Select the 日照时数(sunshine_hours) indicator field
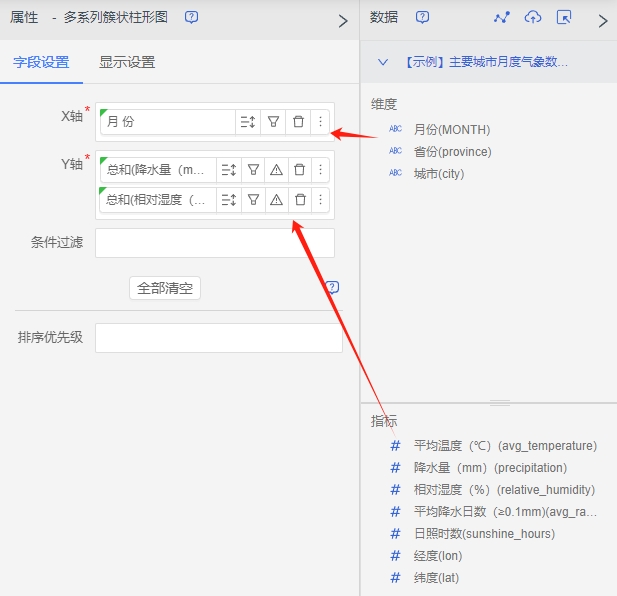 click(484, 533)
